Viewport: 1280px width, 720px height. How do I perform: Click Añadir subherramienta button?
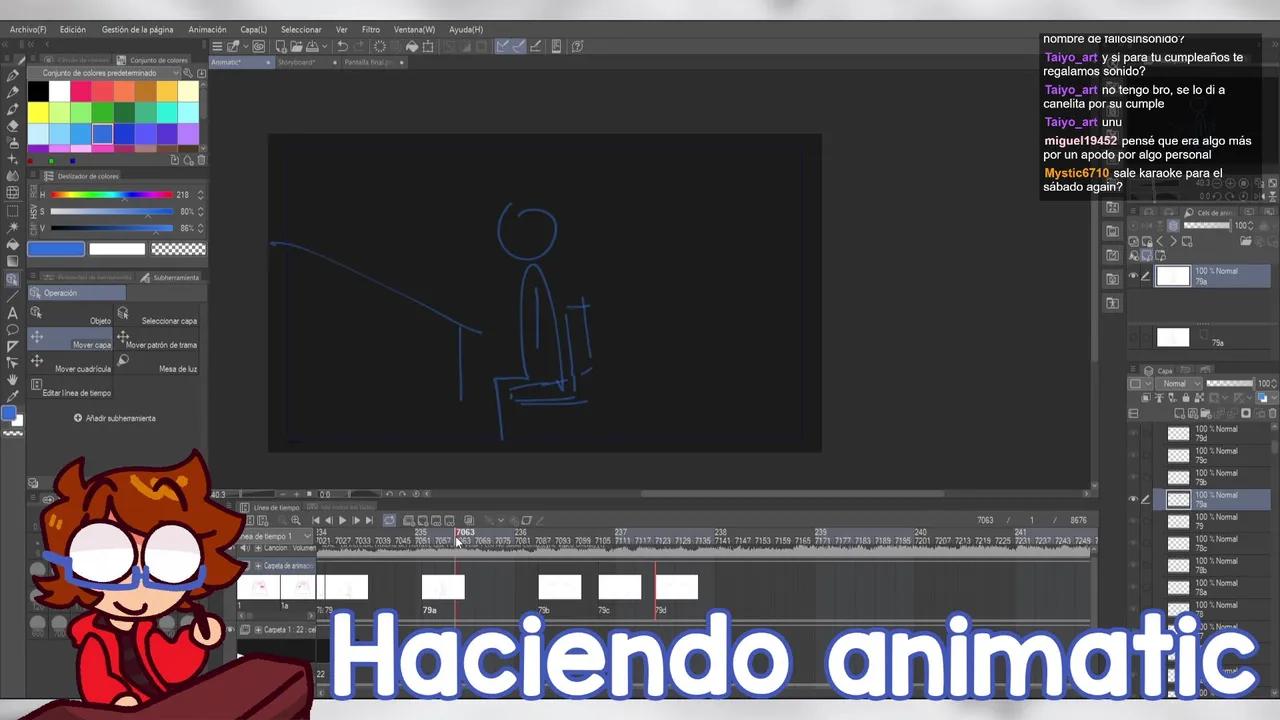115,418
